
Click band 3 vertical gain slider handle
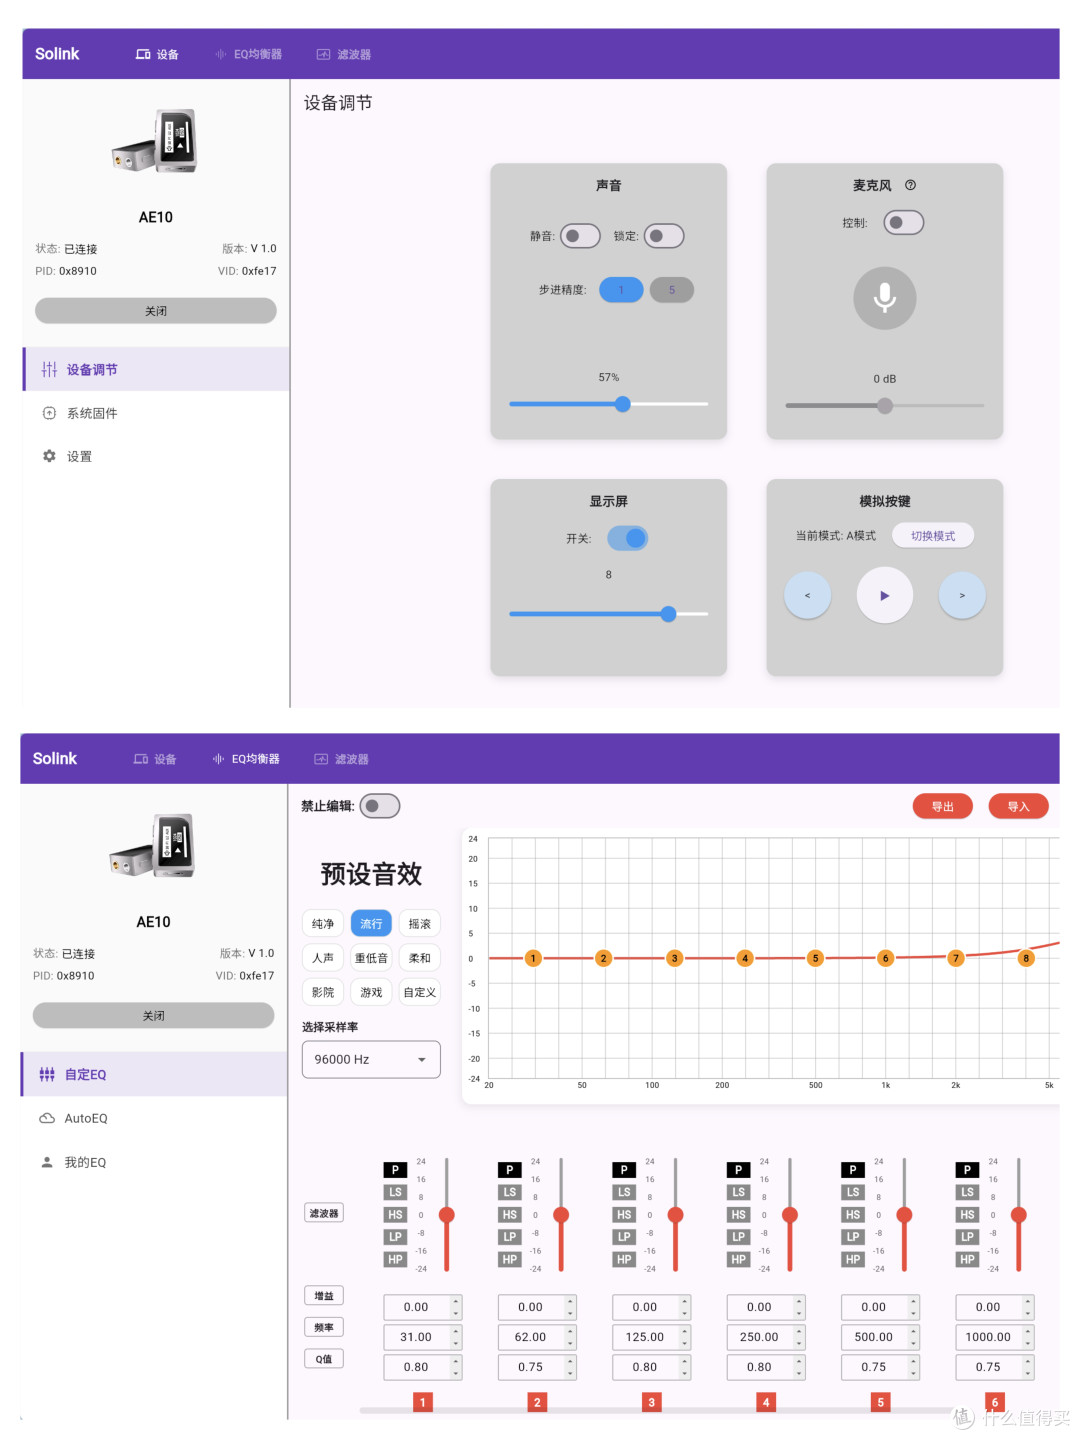click(676, 1215)
